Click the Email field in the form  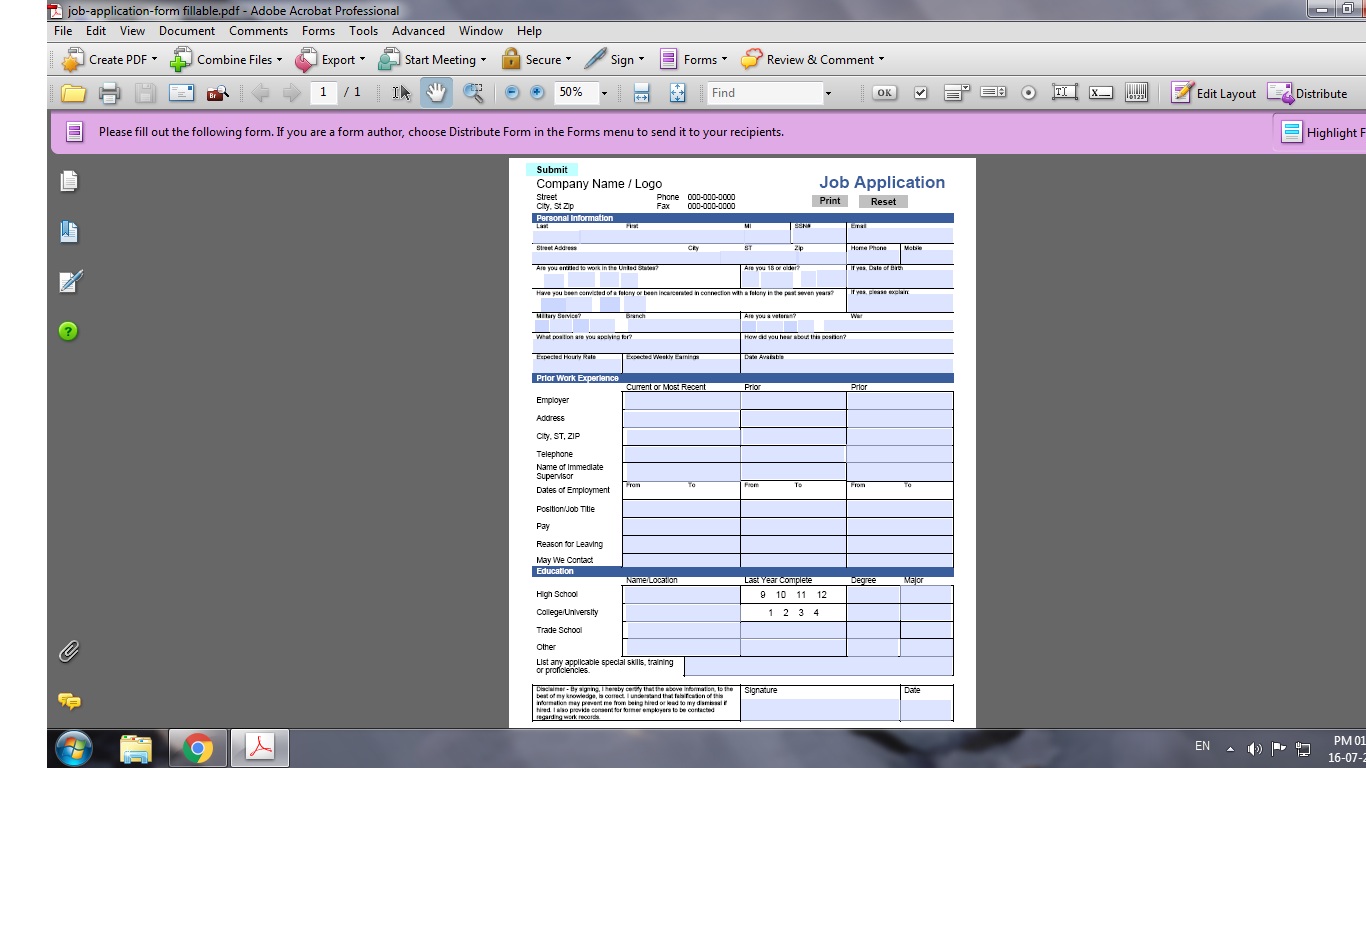pos(900,236)
